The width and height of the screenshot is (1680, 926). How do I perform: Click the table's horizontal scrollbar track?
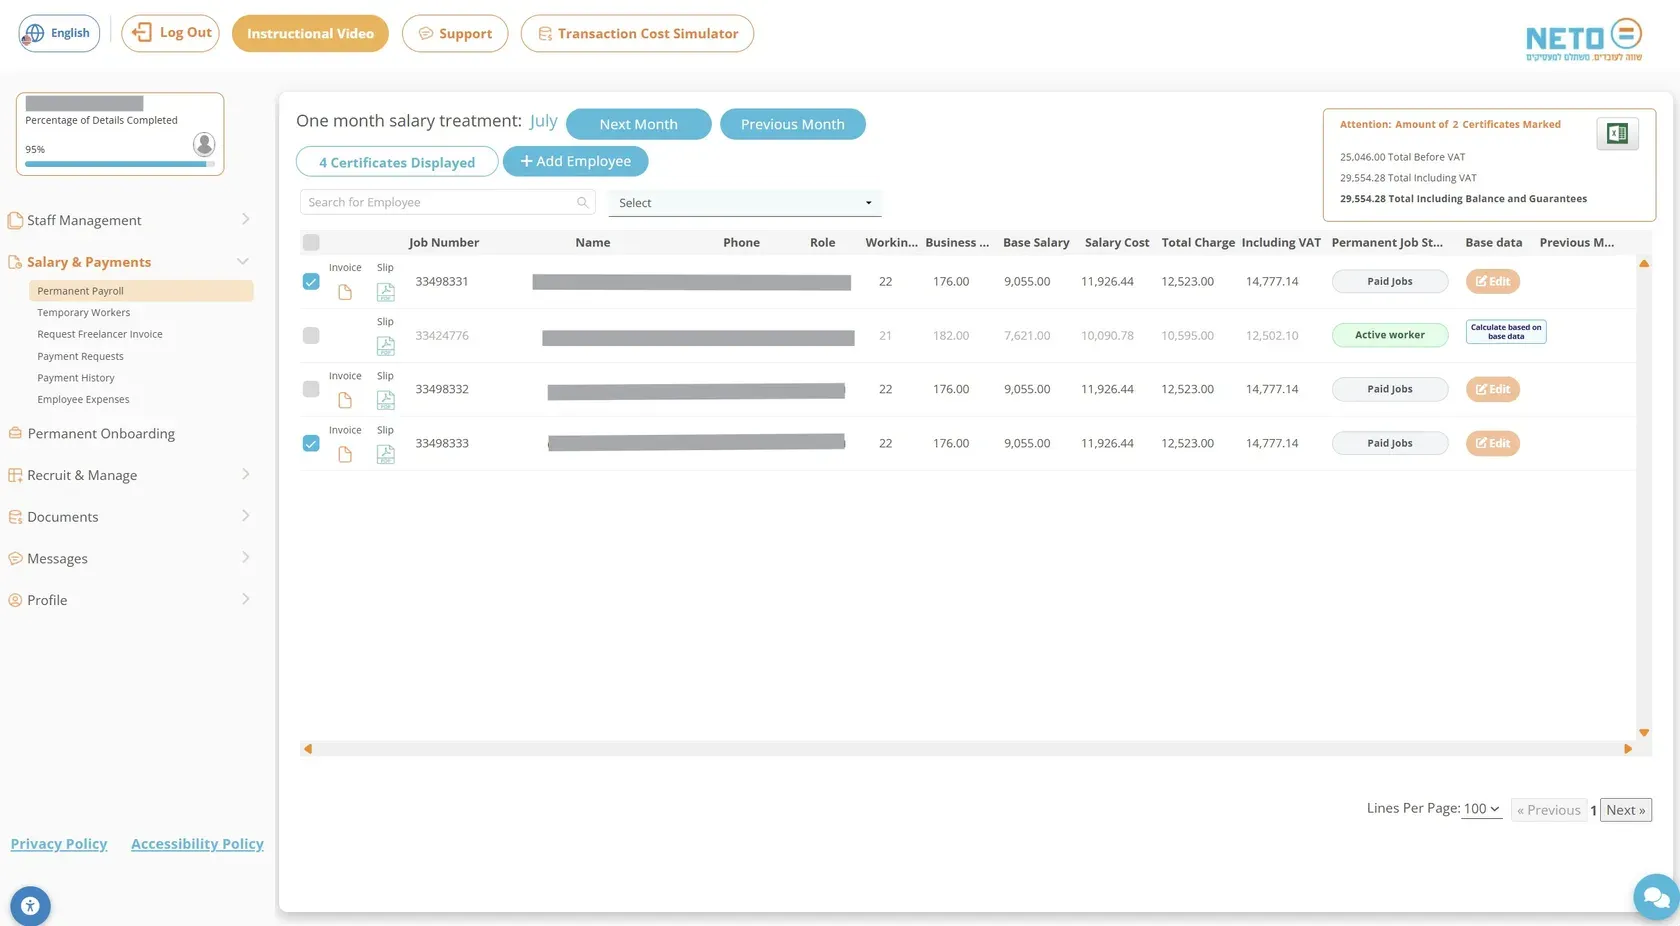968,748
